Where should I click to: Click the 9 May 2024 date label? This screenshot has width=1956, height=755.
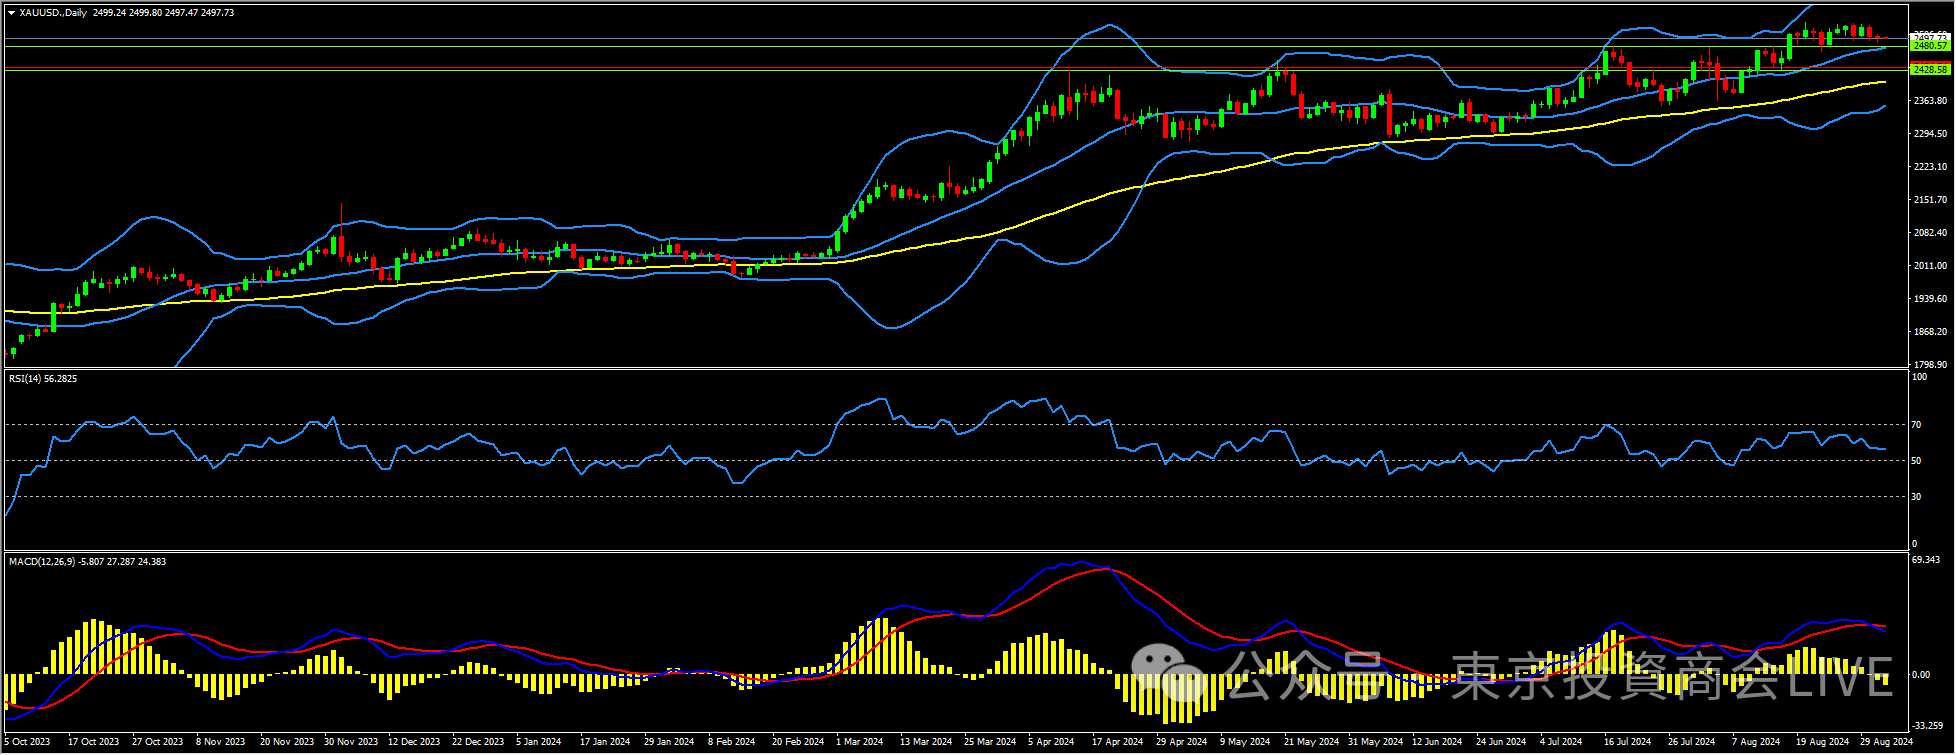1245,742
